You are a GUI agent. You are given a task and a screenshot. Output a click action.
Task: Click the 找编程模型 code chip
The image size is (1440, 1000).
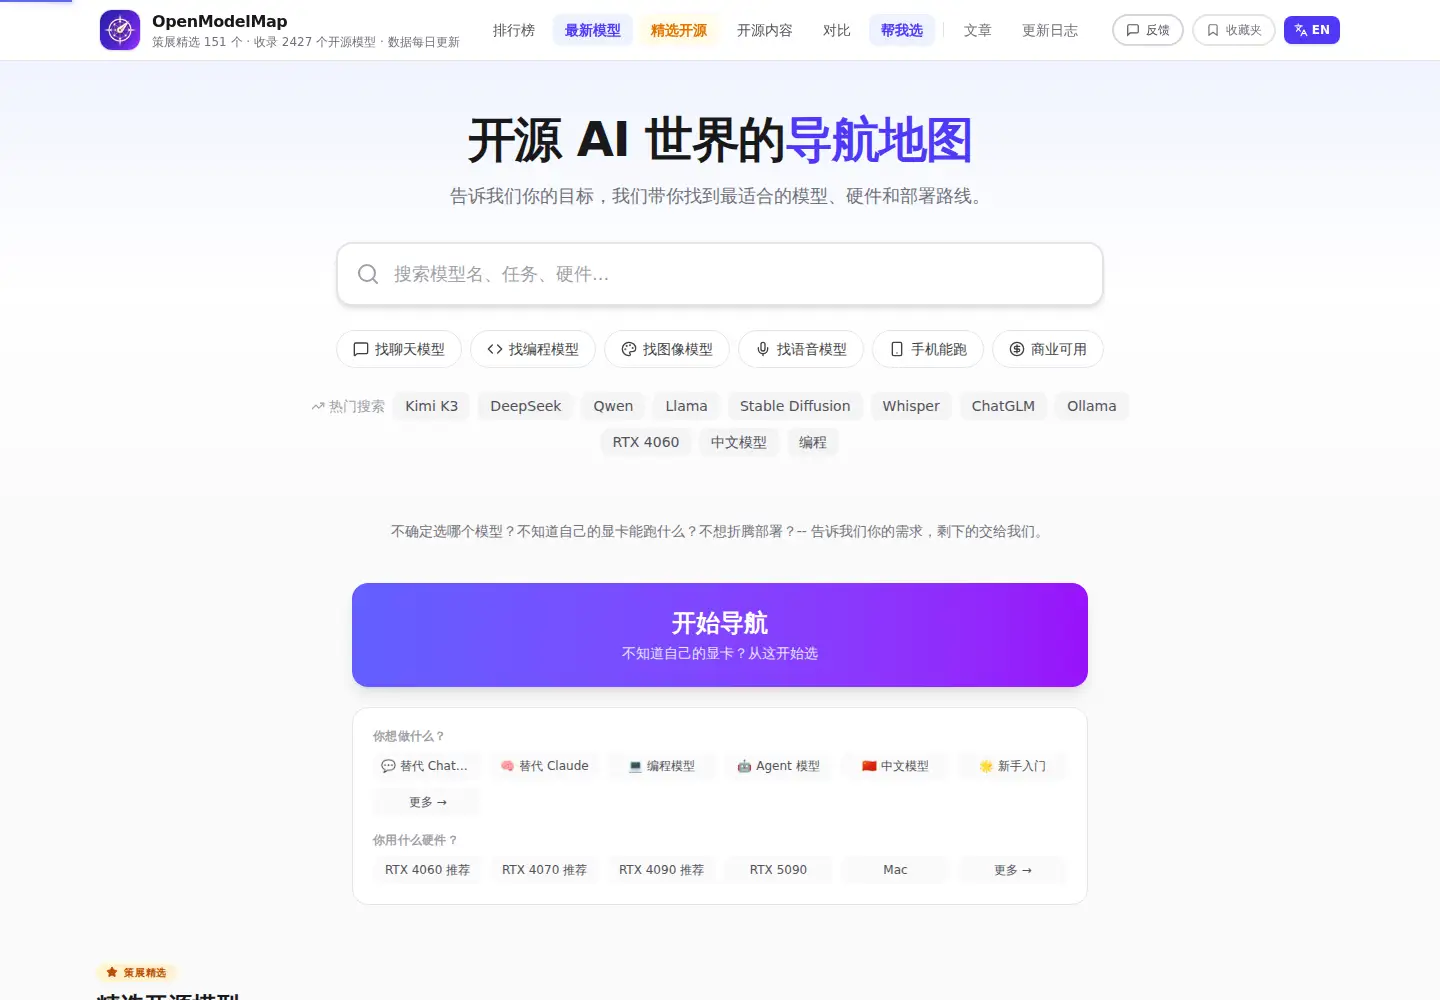(533, 349)
